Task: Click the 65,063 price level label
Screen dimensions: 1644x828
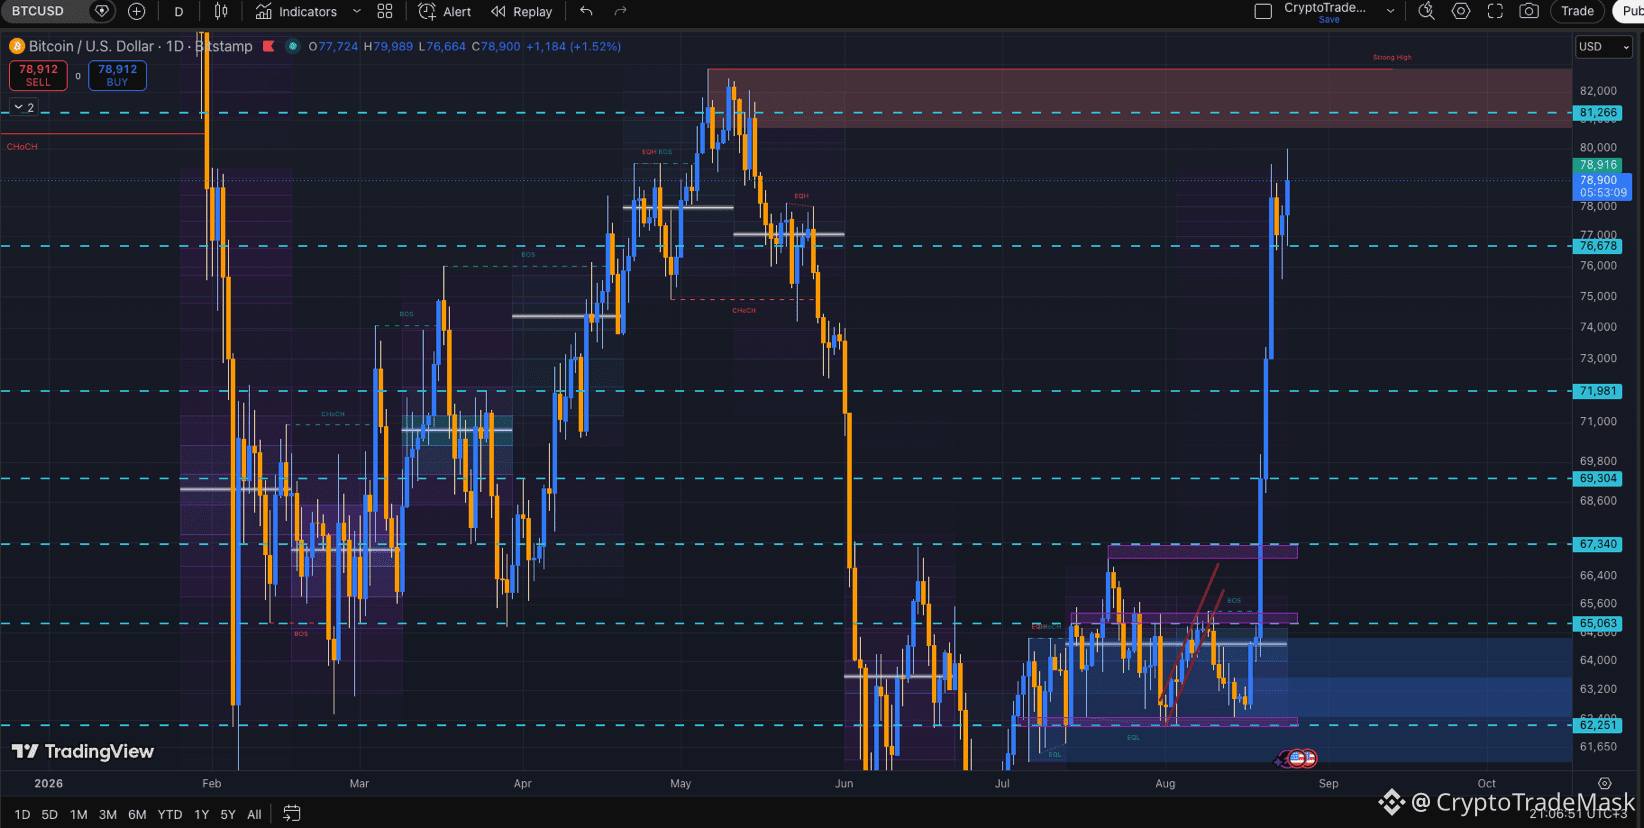Action: coord(1598,624)
